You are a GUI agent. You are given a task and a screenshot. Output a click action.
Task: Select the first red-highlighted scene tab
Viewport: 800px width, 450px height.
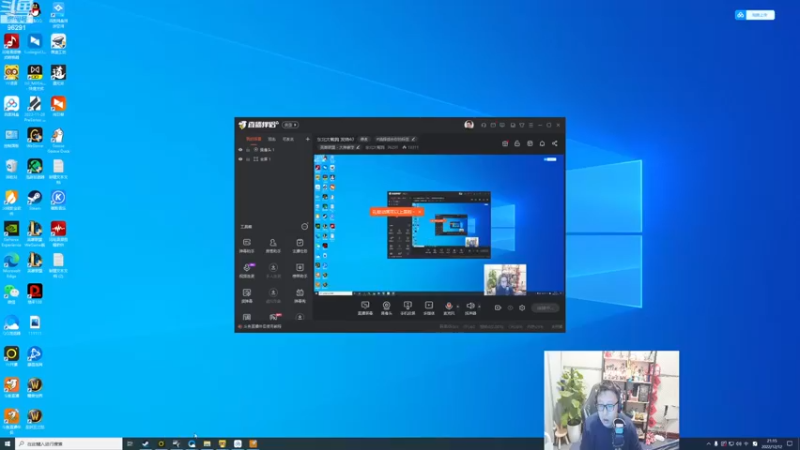(254, 139)
